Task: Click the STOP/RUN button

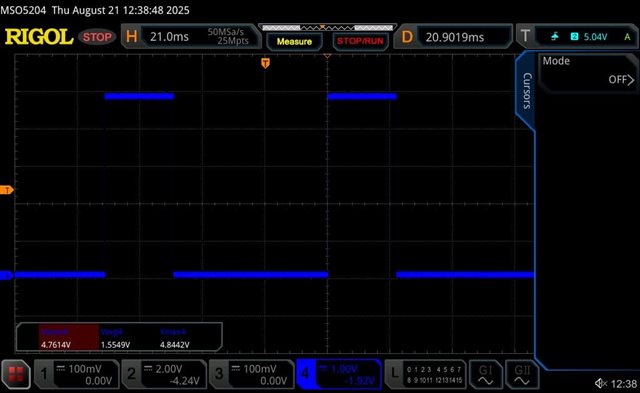Action: [360, 41]
